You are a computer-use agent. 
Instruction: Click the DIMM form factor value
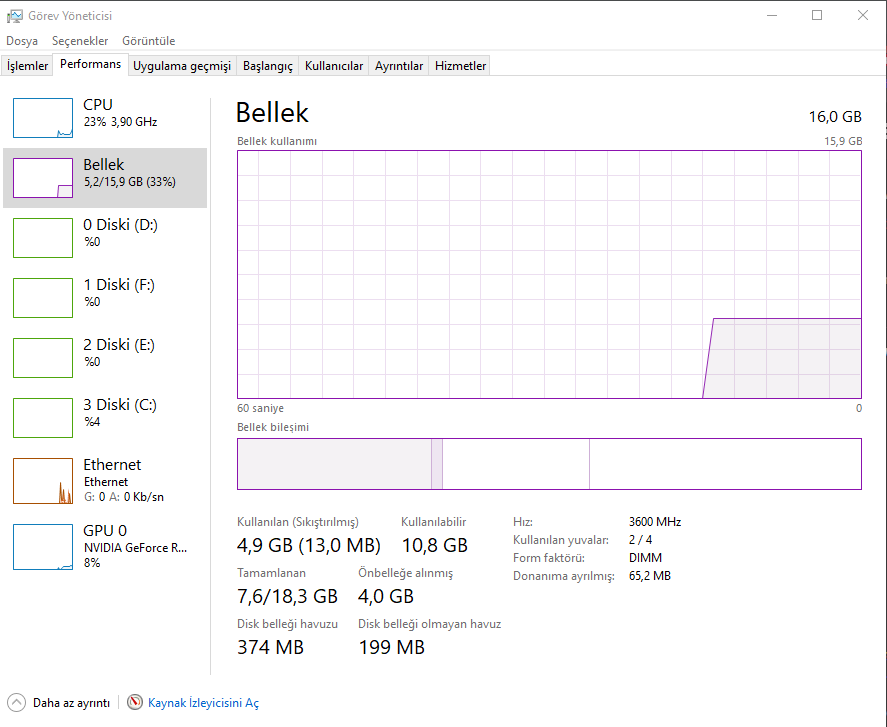pos(645,558)
